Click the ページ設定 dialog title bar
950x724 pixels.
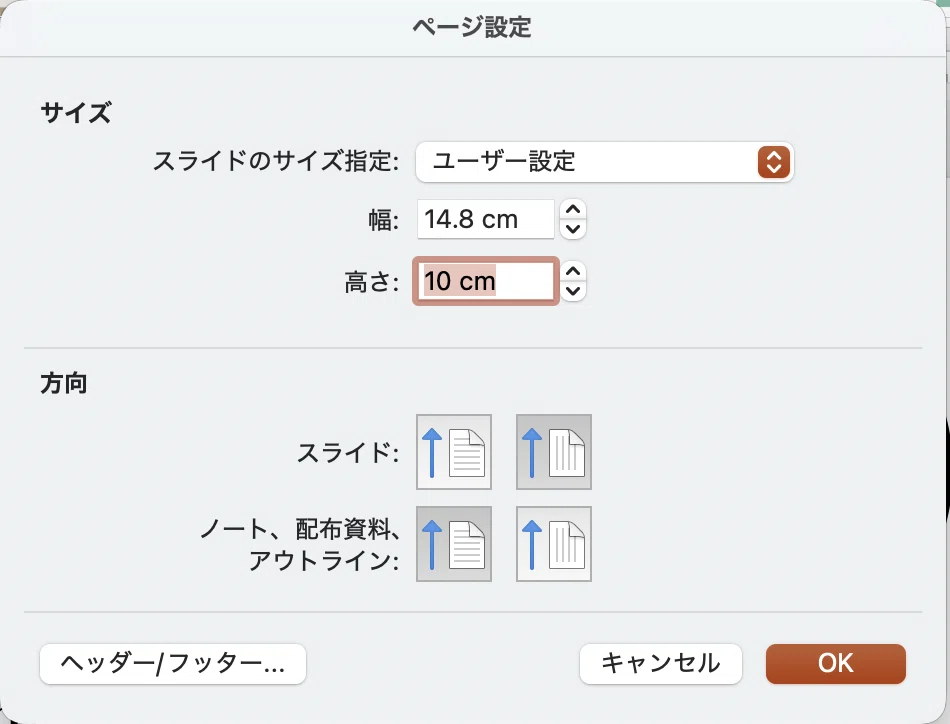click(x=472, y=27)
